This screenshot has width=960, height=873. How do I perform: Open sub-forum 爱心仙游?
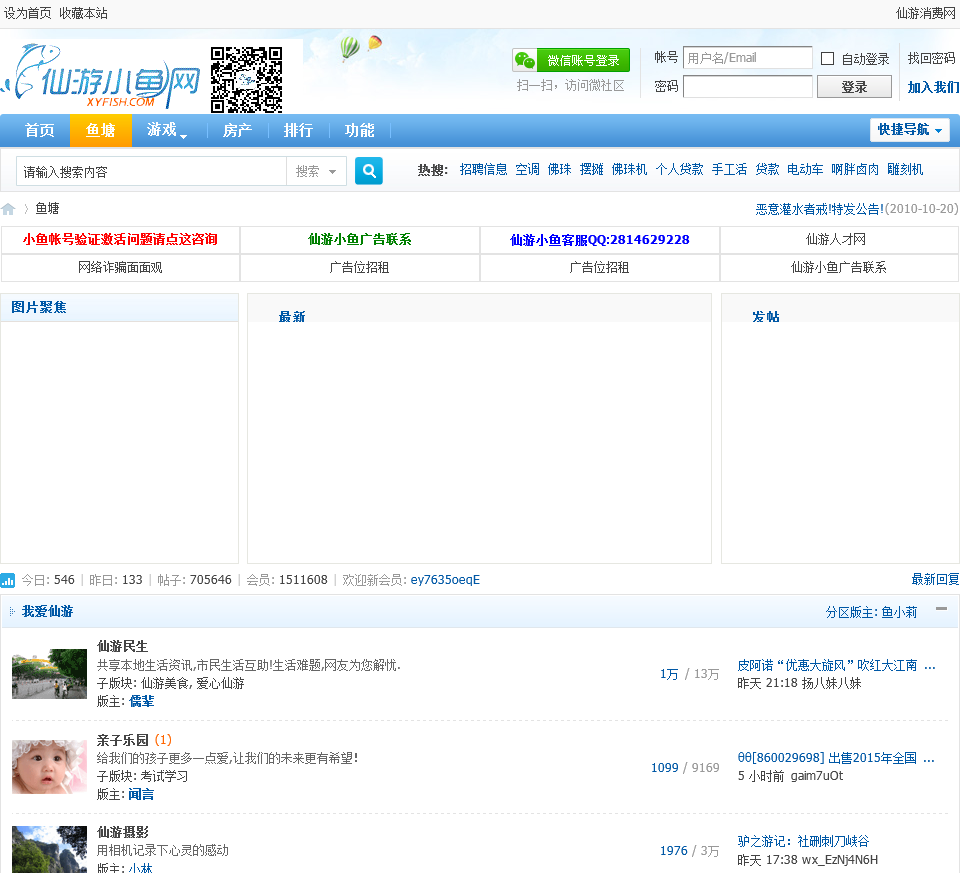220,683
